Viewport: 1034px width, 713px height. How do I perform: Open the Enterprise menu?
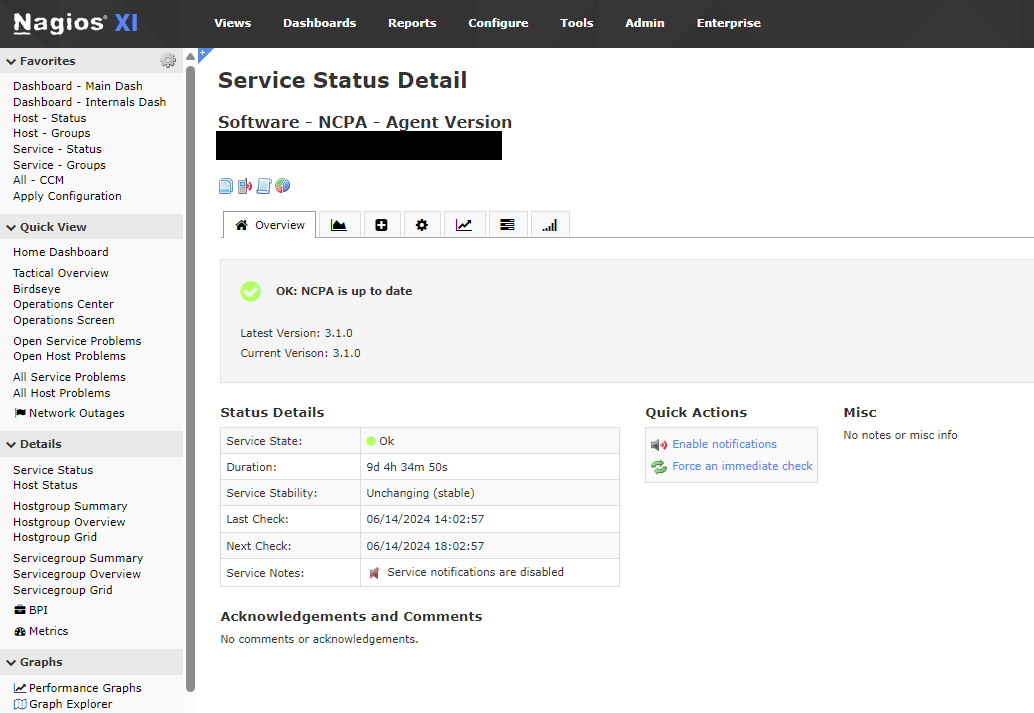729,23
